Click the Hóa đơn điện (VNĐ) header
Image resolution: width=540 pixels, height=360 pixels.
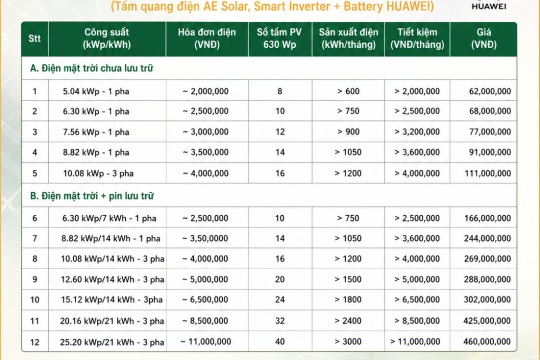pos(207,39)
